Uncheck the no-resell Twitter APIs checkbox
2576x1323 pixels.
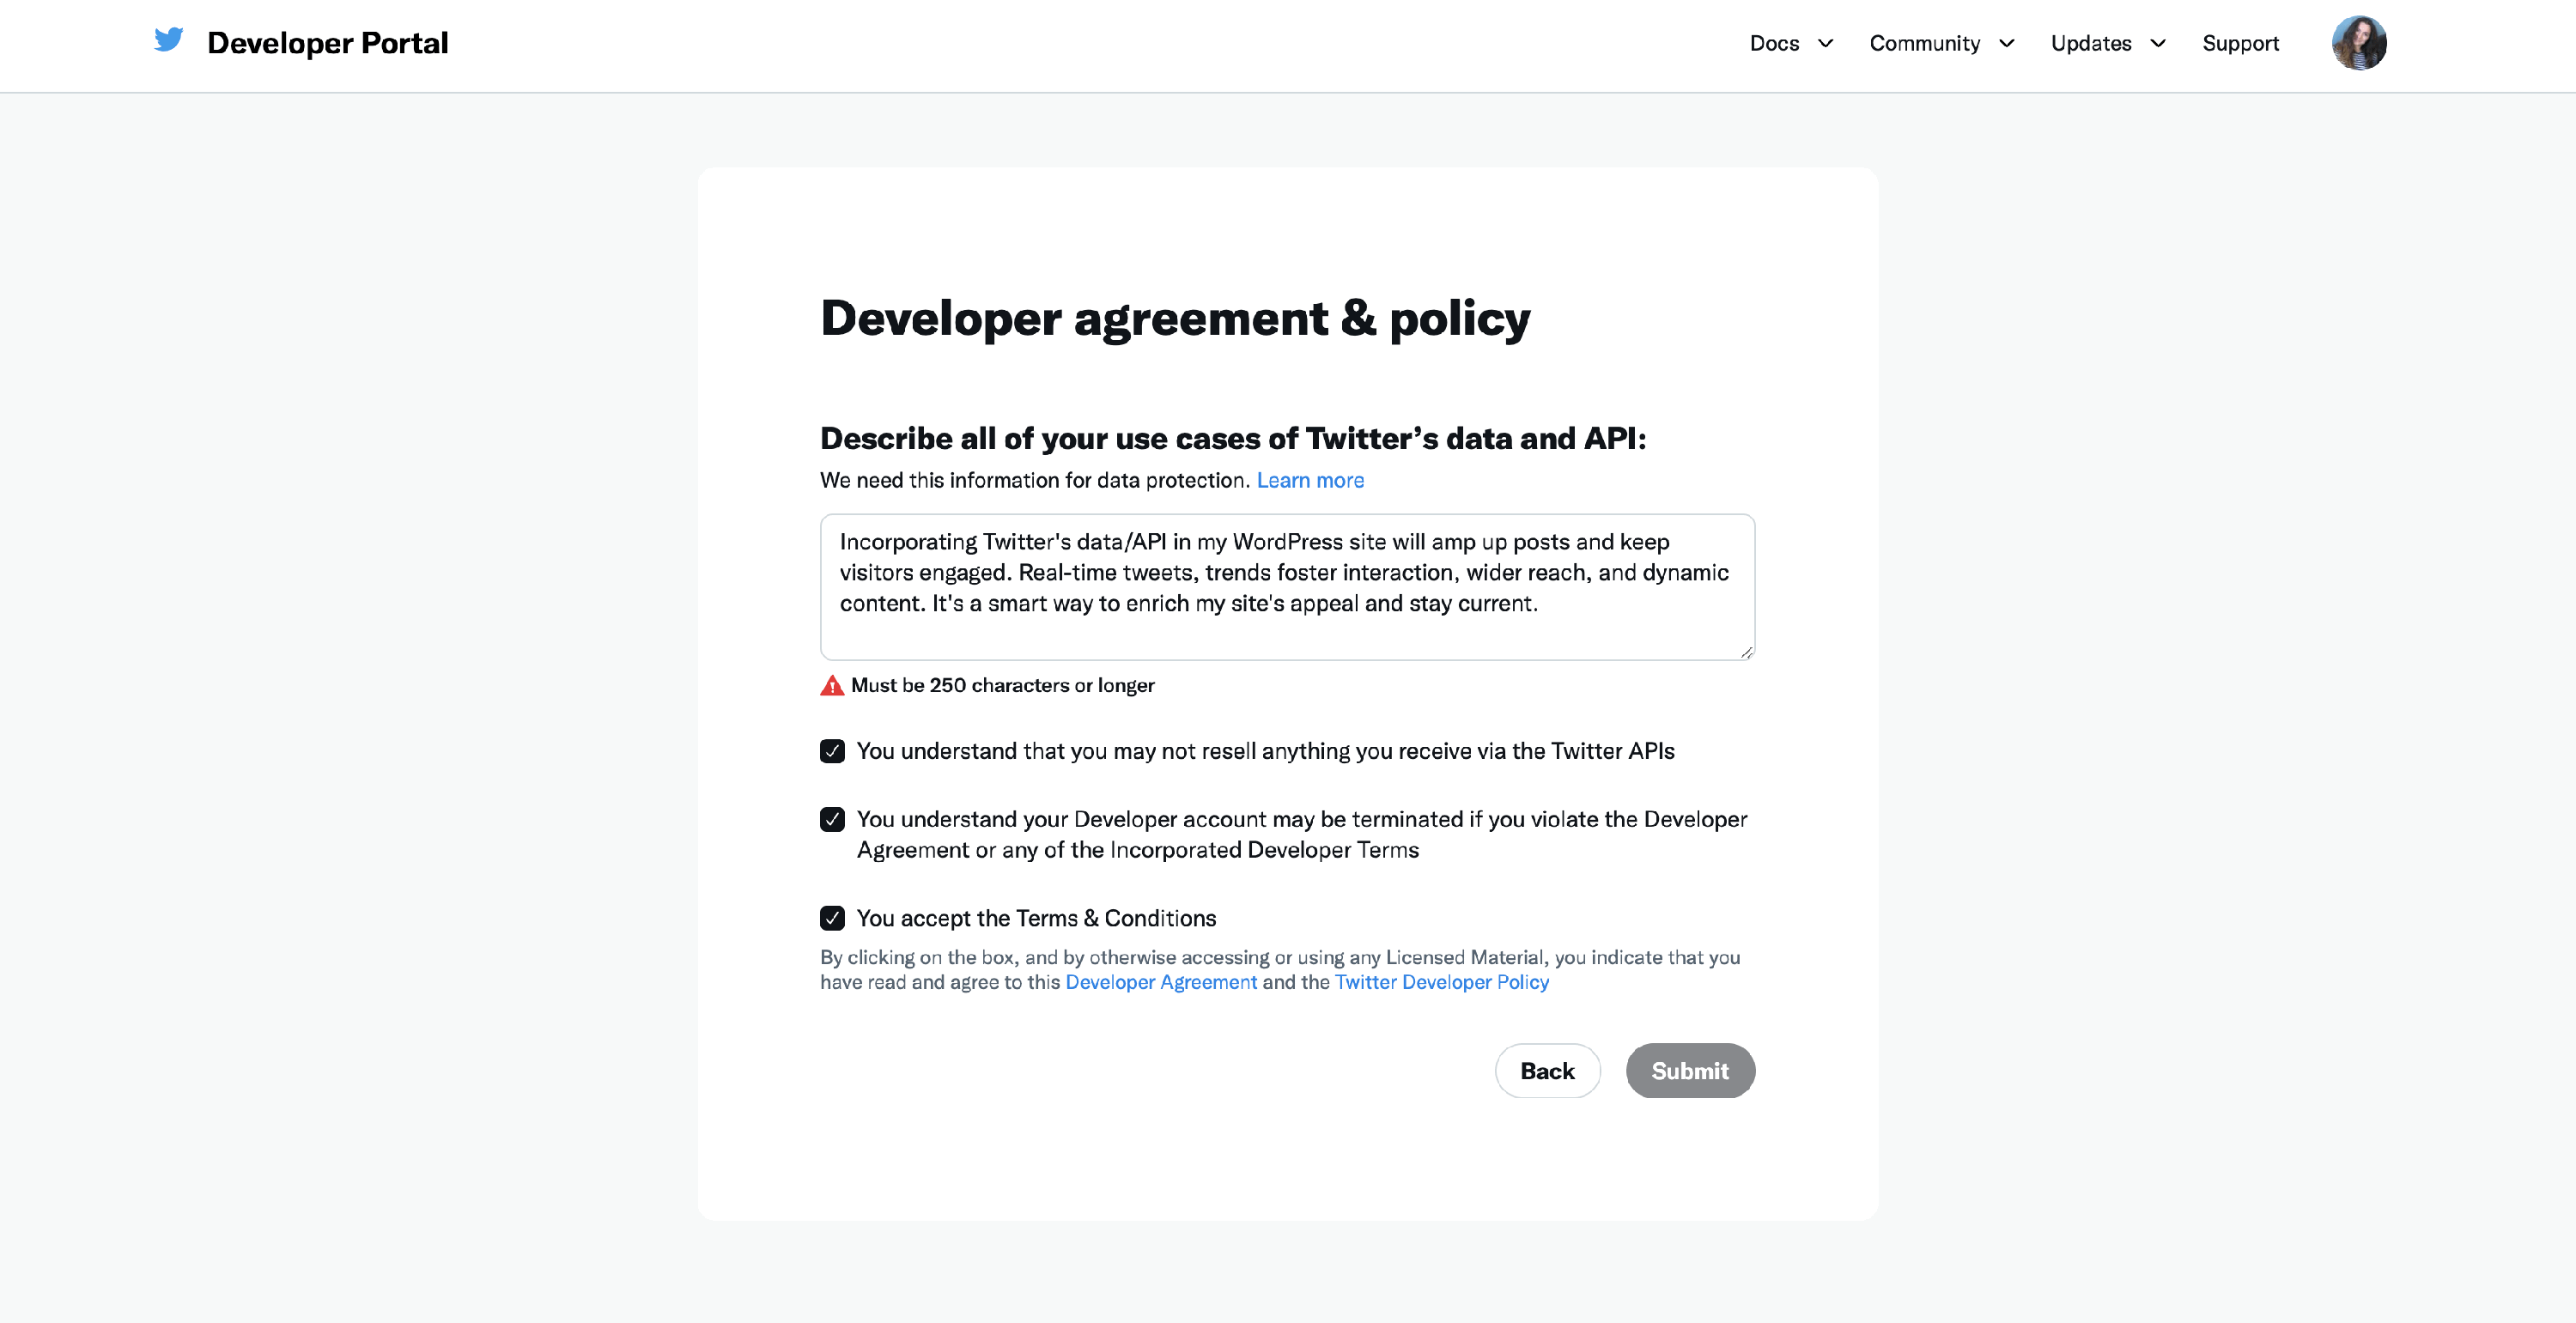[x=832, y=751]
